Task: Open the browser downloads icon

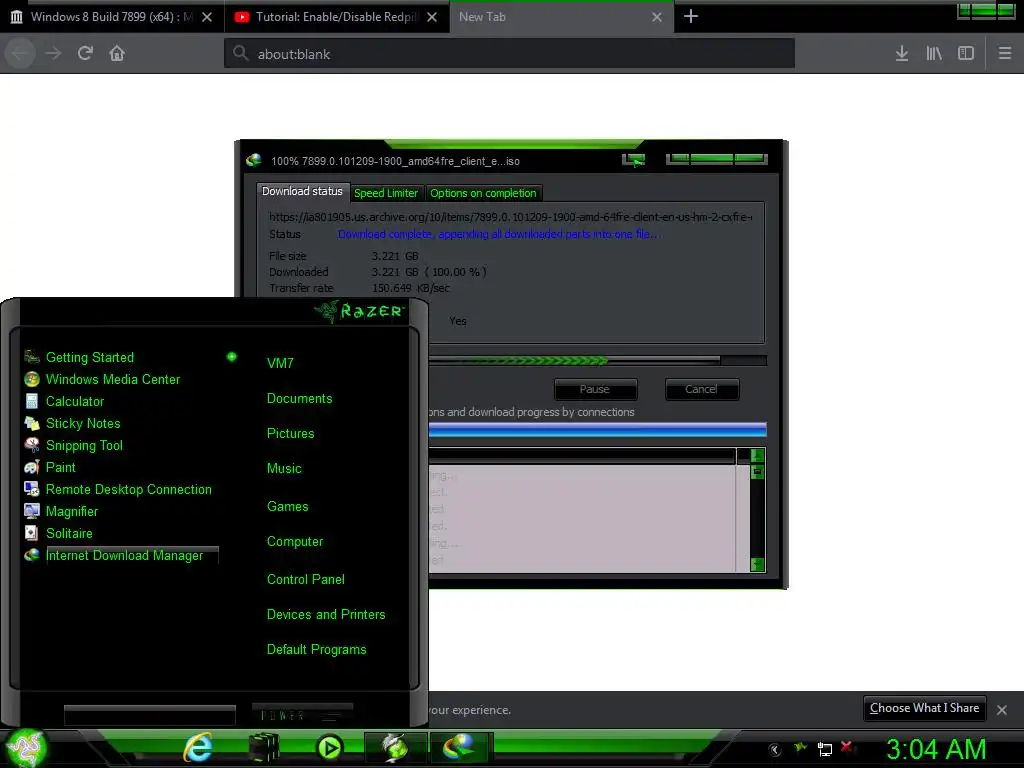Action: tap(902, 54)
